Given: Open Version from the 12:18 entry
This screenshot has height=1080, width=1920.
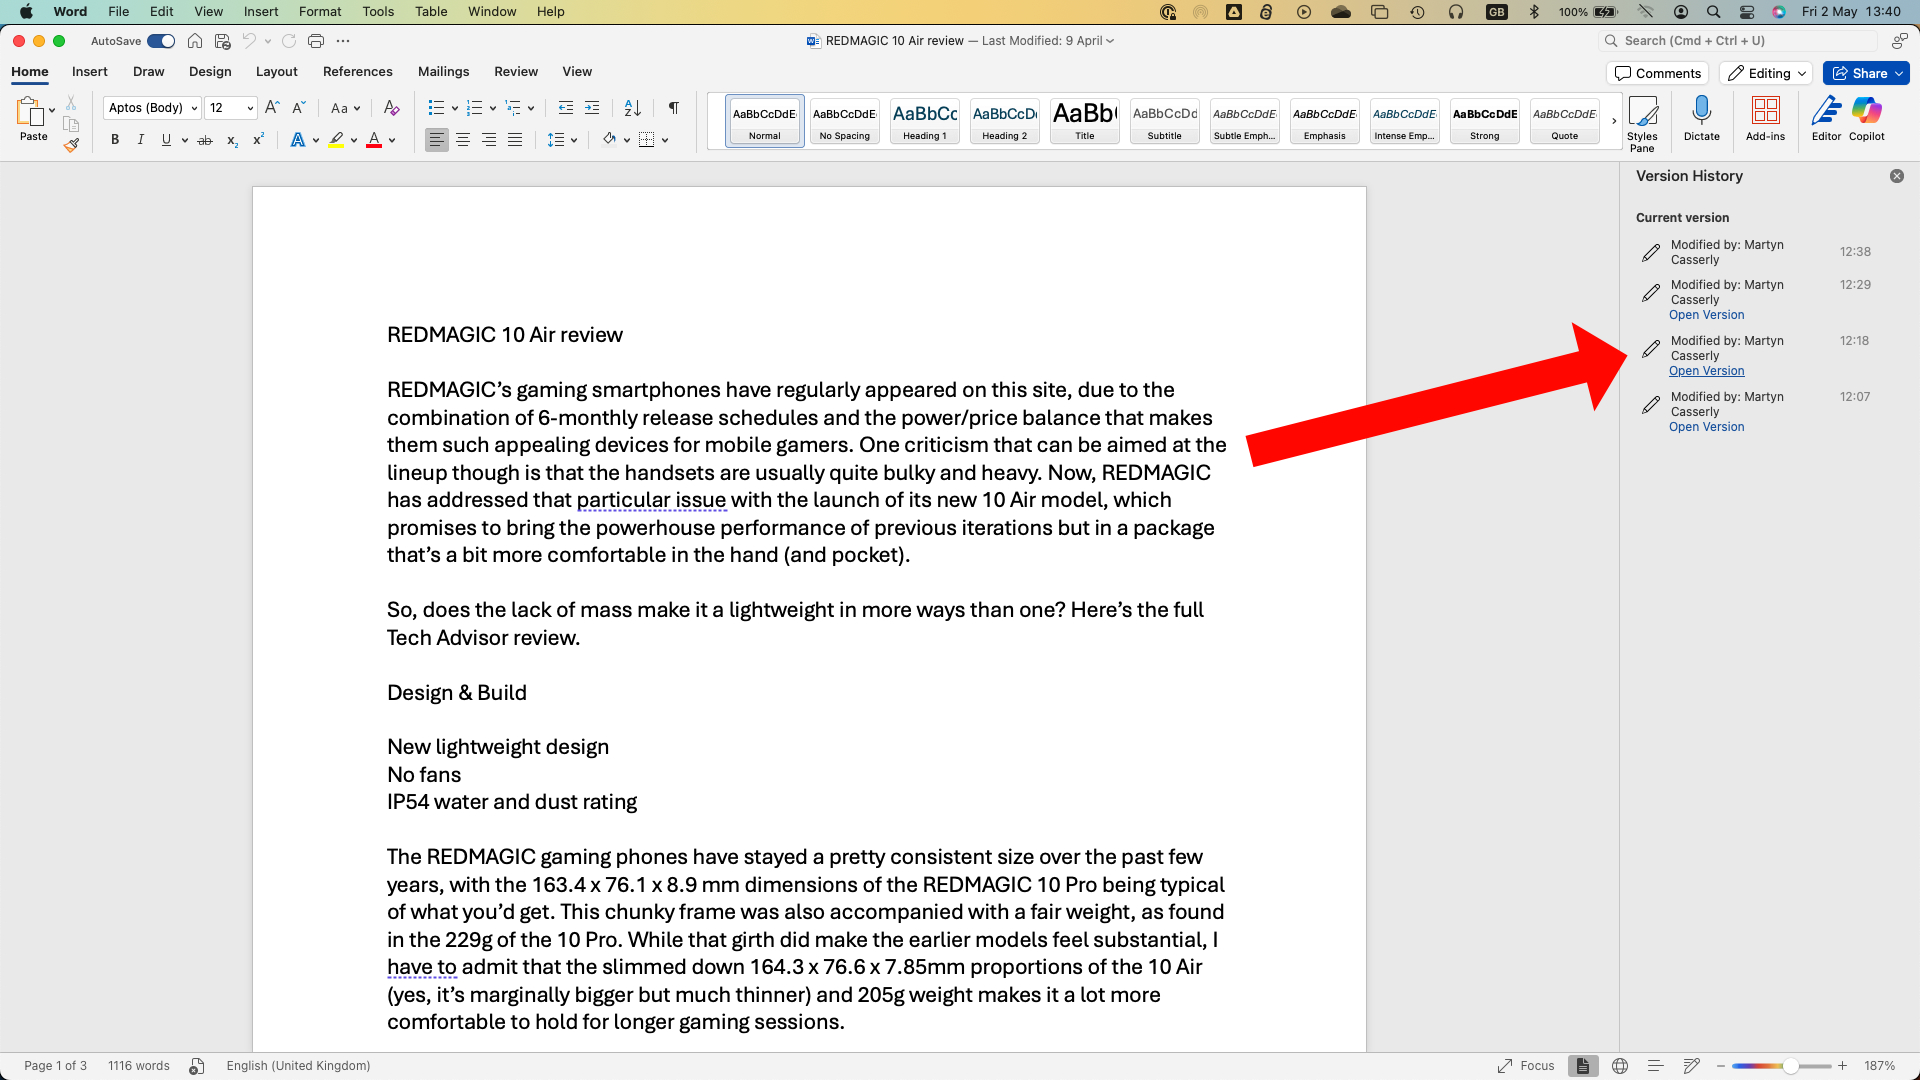Looking at the screenshot, I should tap(1706, 371).
